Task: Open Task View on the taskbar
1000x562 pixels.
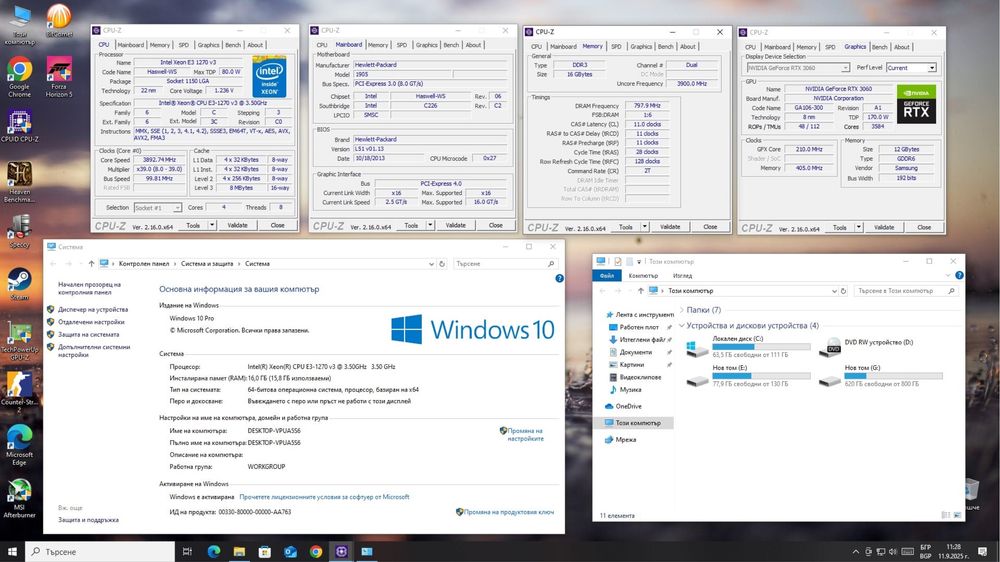Action: tap(187, 551)
